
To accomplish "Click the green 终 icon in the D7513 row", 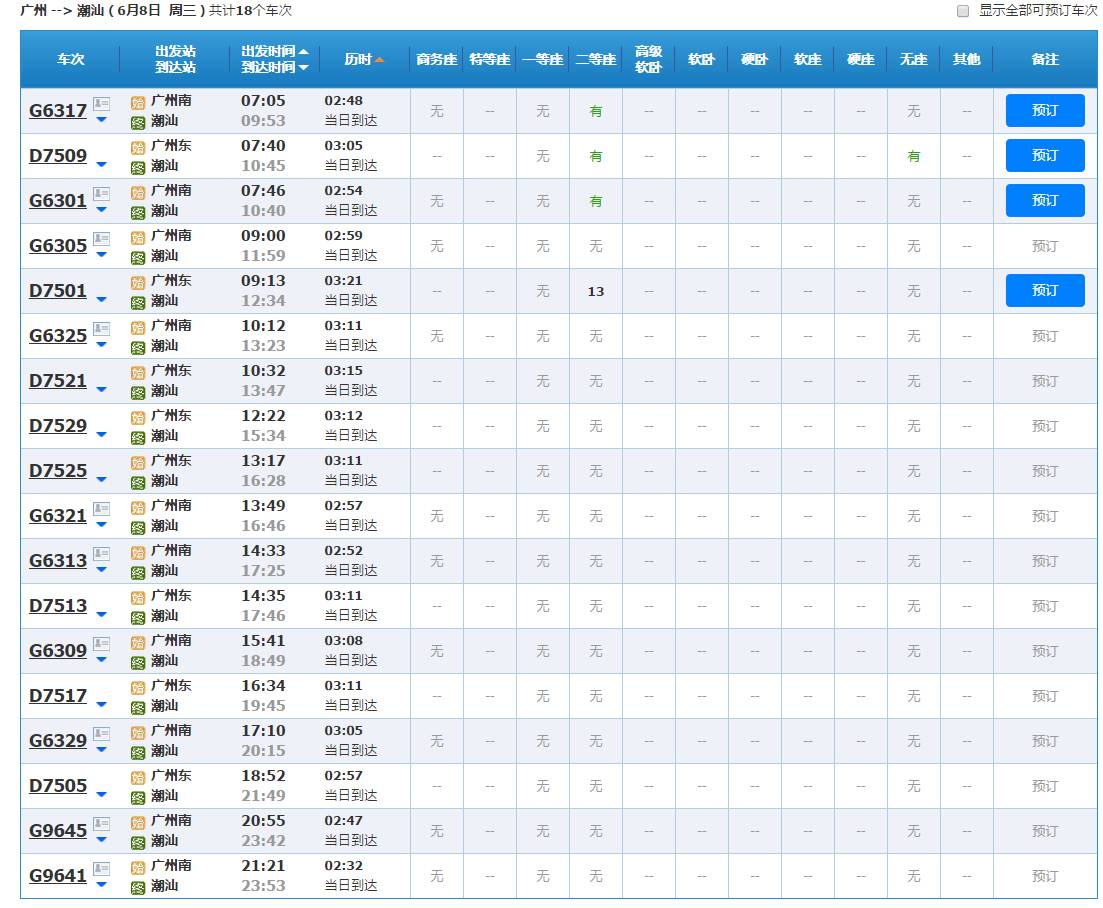I will click(138, 618).
